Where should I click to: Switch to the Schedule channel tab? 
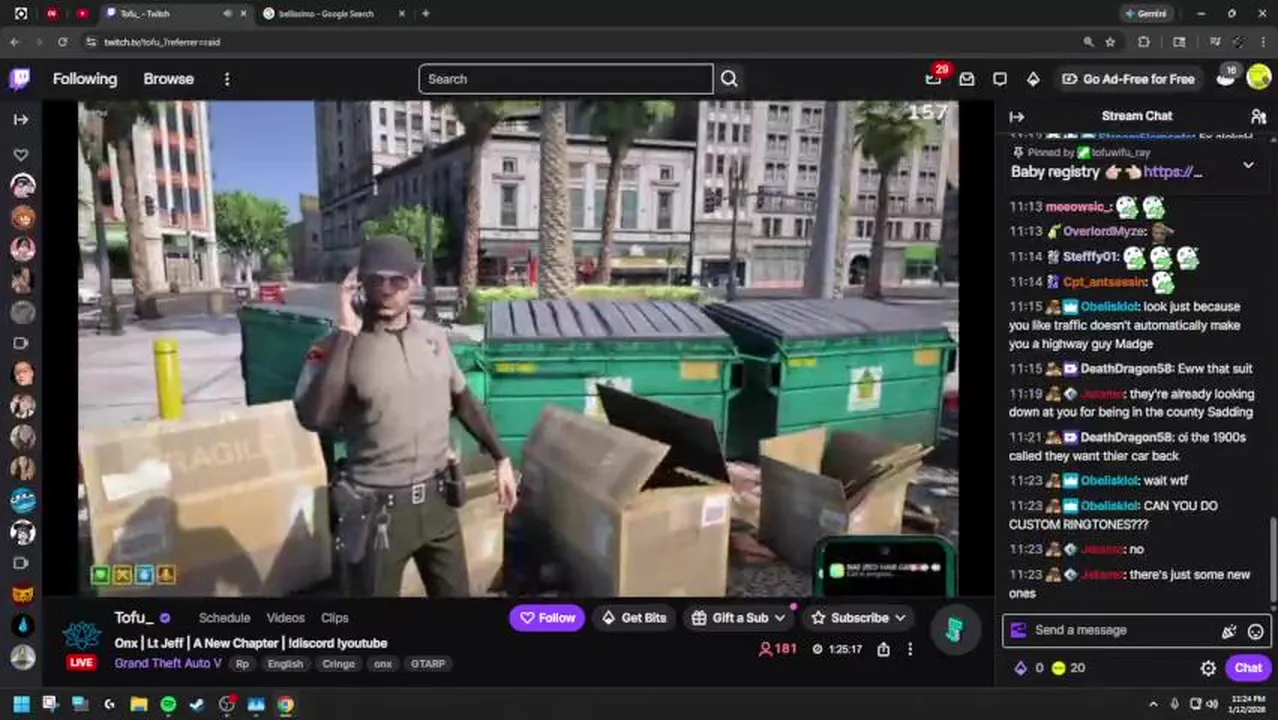click(x=224, y=618)
